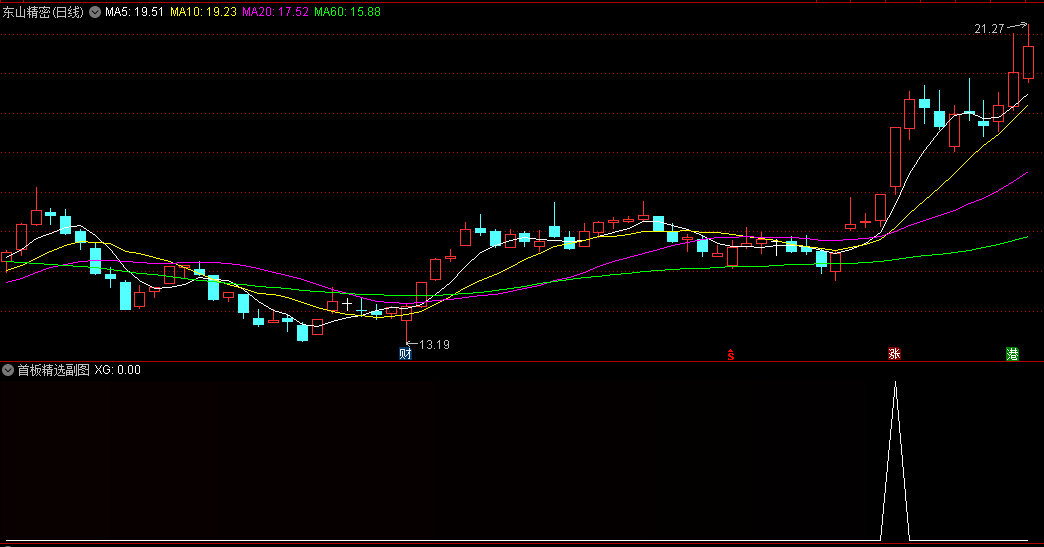
Task: Click the 涨 limit-up marker icon
Action: [x=894, y=353]
